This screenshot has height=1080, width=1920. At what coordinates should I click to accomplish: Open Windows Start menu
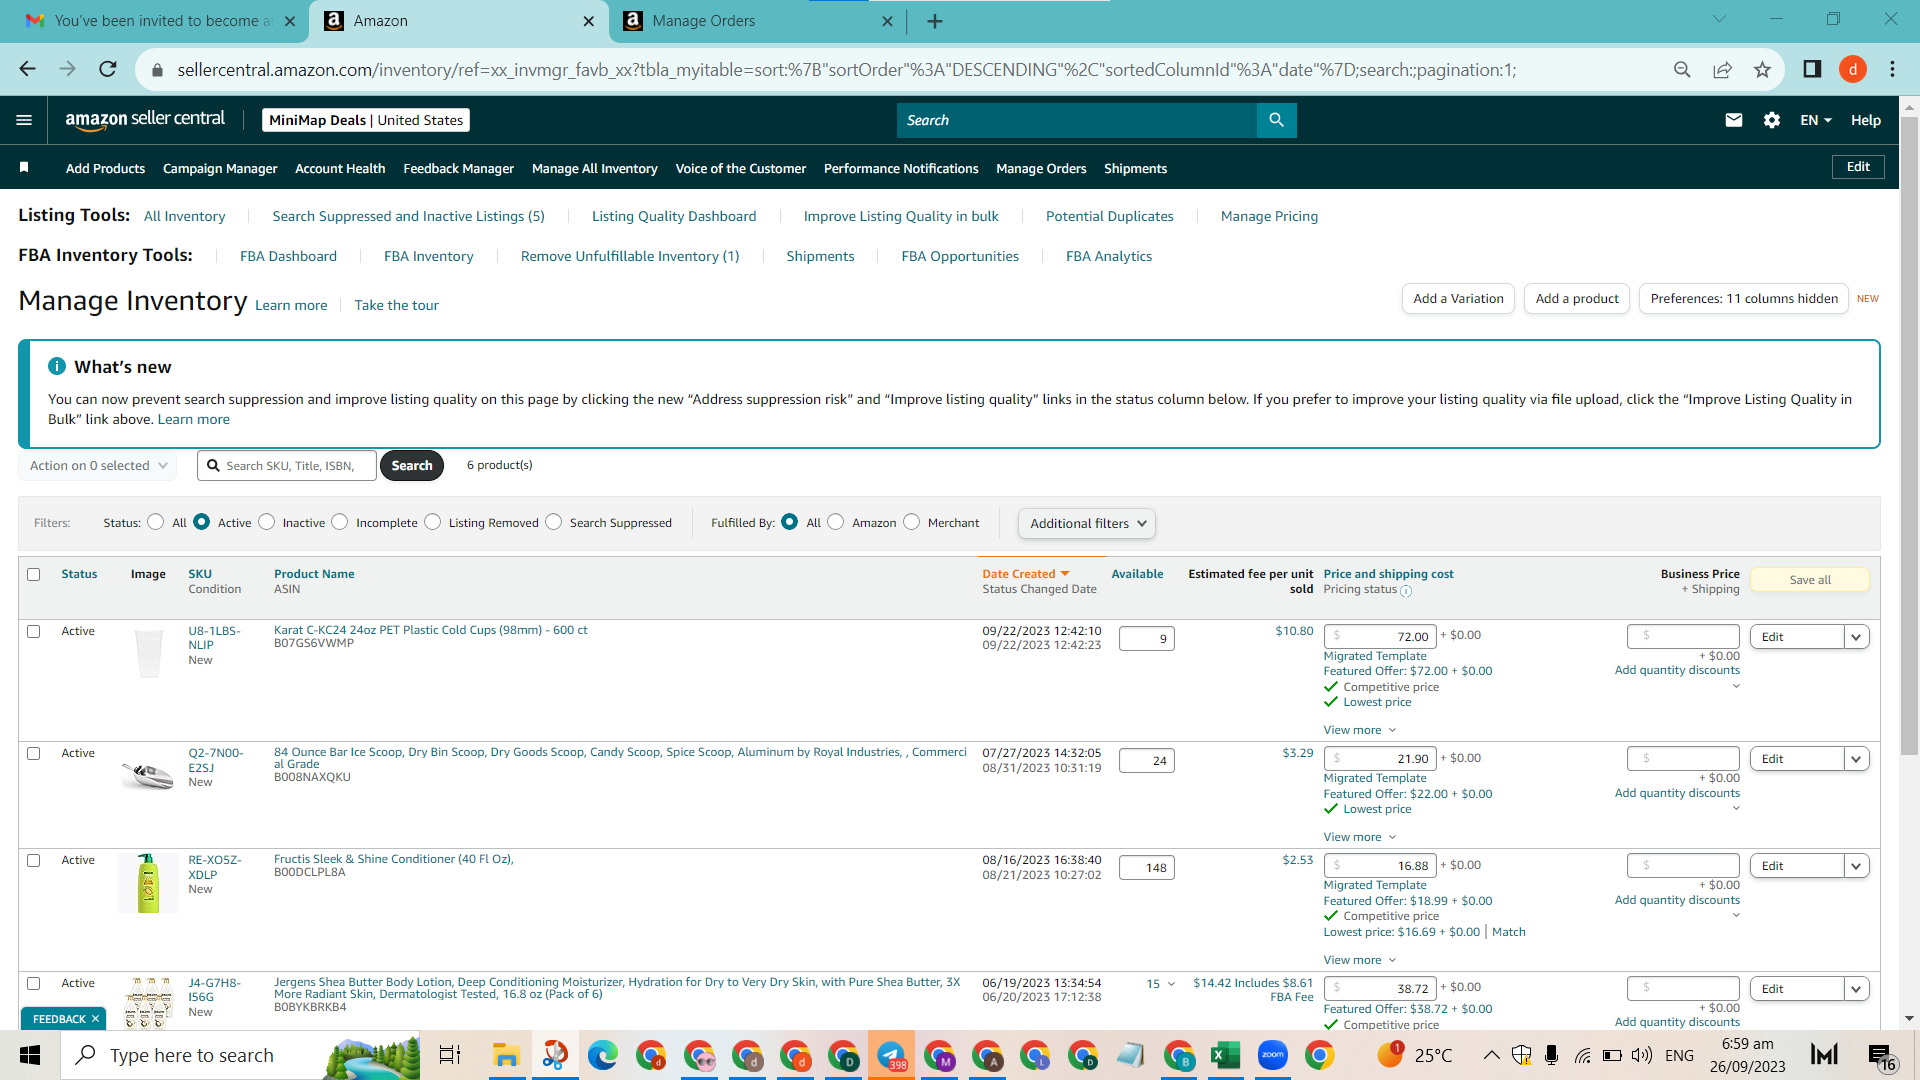click(30, 1055)
